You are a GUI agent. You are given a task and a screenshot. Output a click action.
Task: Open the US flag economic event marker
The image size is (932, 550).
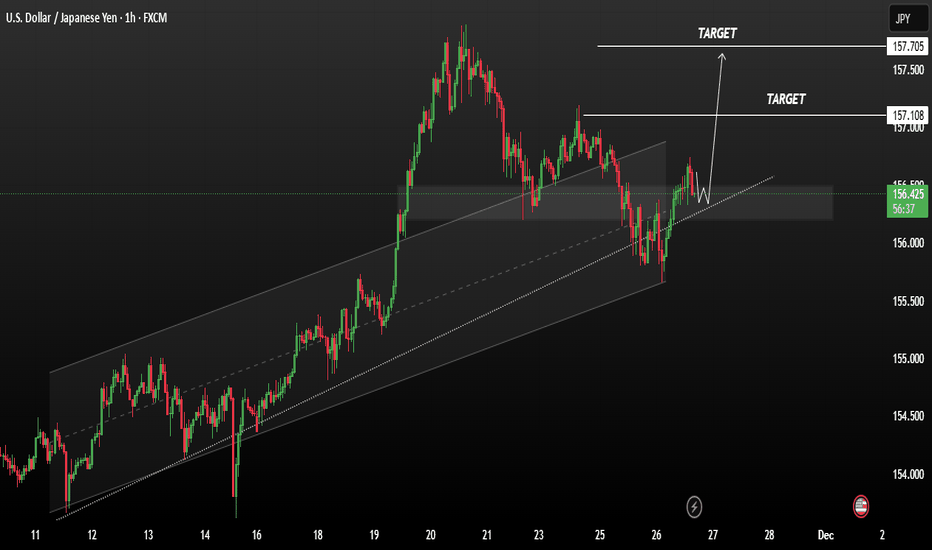[x=859, y=506]
